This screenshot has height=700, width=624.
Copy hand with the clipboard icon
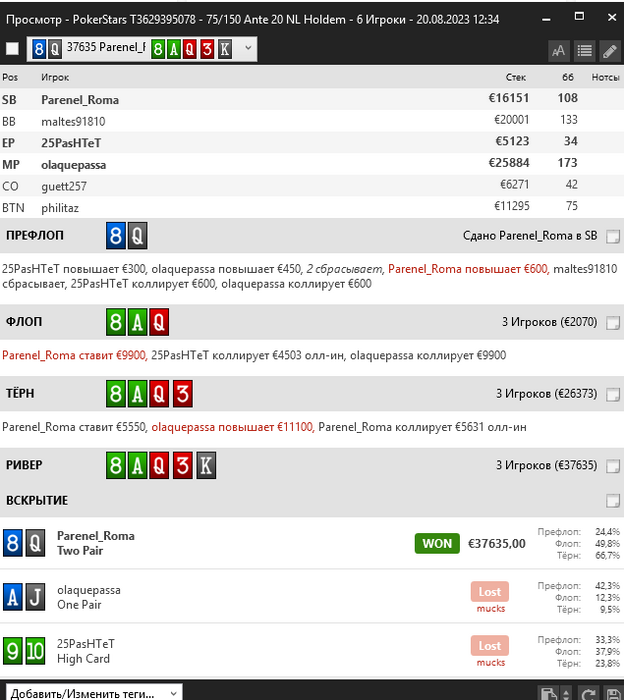549,694
